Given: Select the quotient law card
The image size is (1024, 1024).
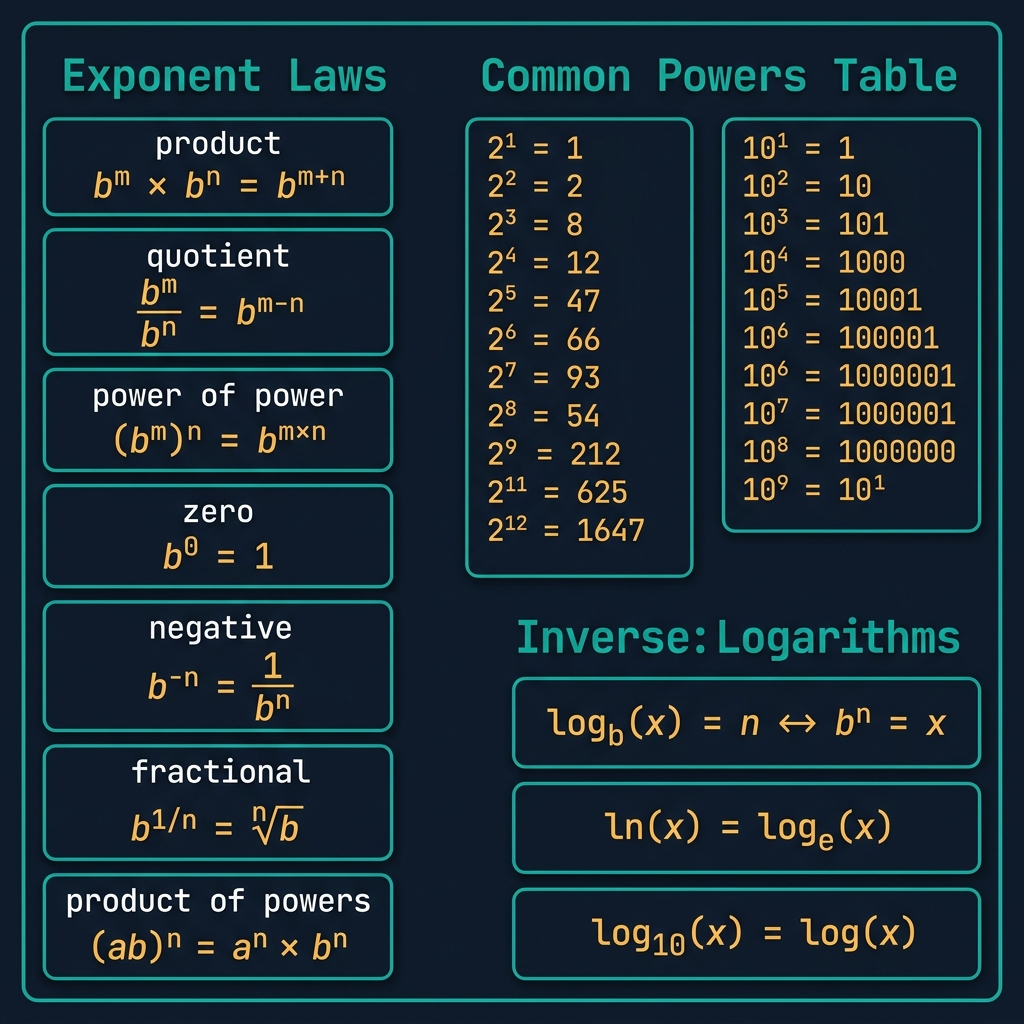Looking at the screenshot, I should (218, 292).
